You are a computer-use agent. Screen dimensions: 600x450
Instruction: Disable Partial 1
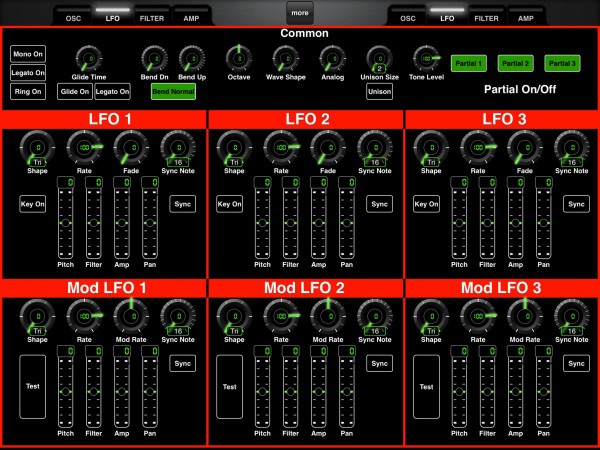point(468,63)
